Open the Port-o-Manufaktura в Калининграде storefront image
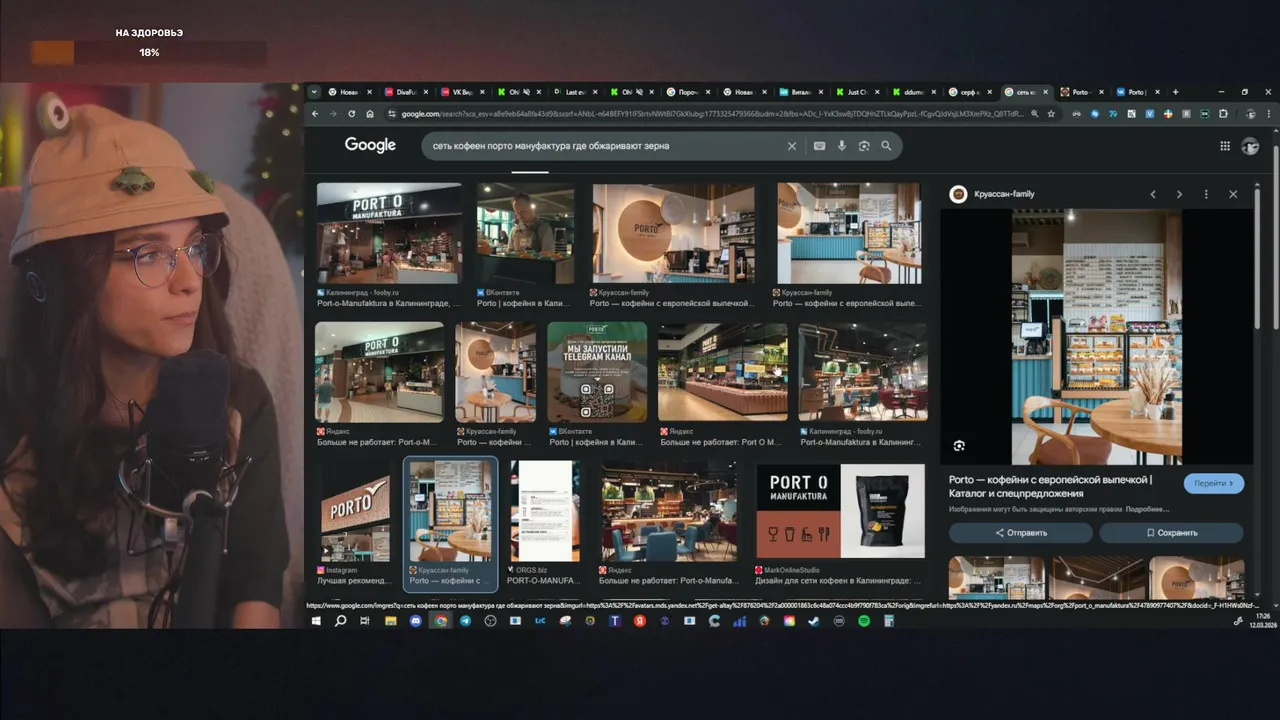Viewport: 1280px width, 720px height. click(389, 233)
